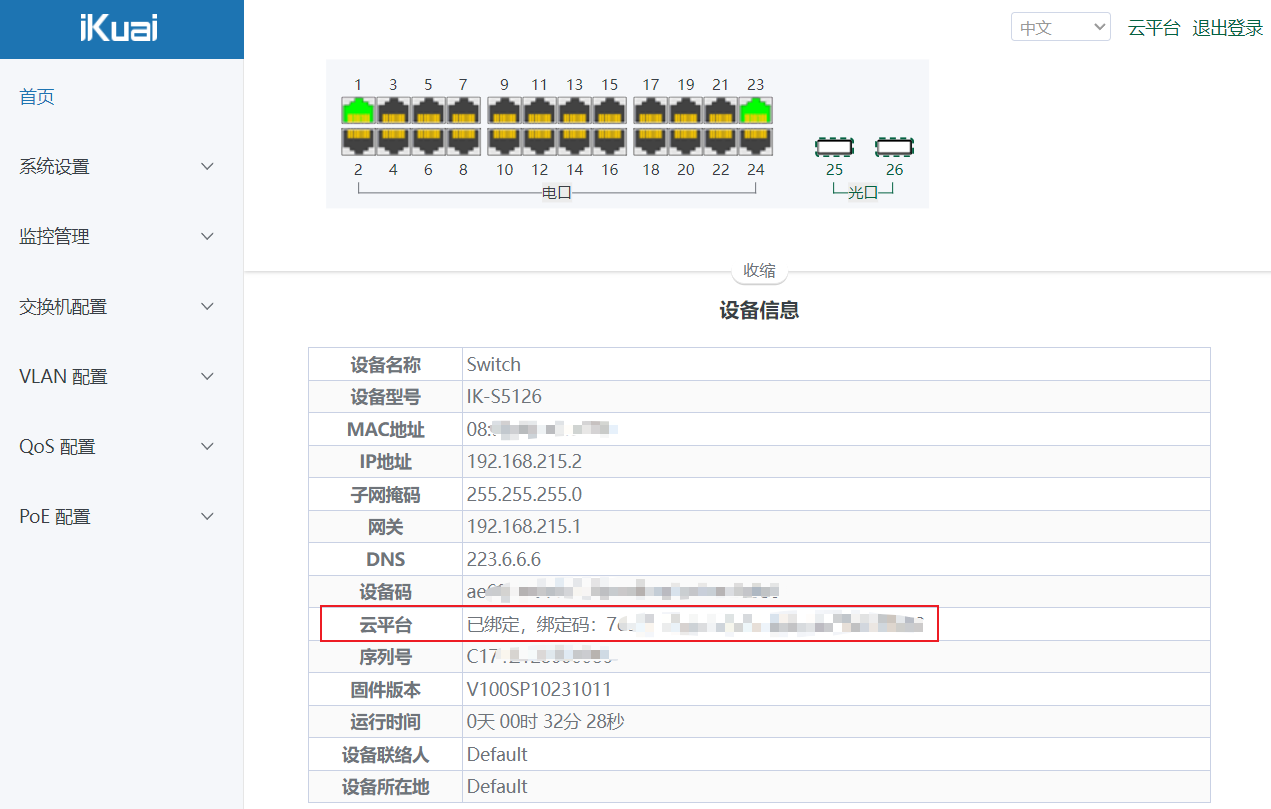The height and width of the screenshot is (809, 1271).
Task: Select port 14 icon
Action: pyautogui.click(x=574, y=141)
